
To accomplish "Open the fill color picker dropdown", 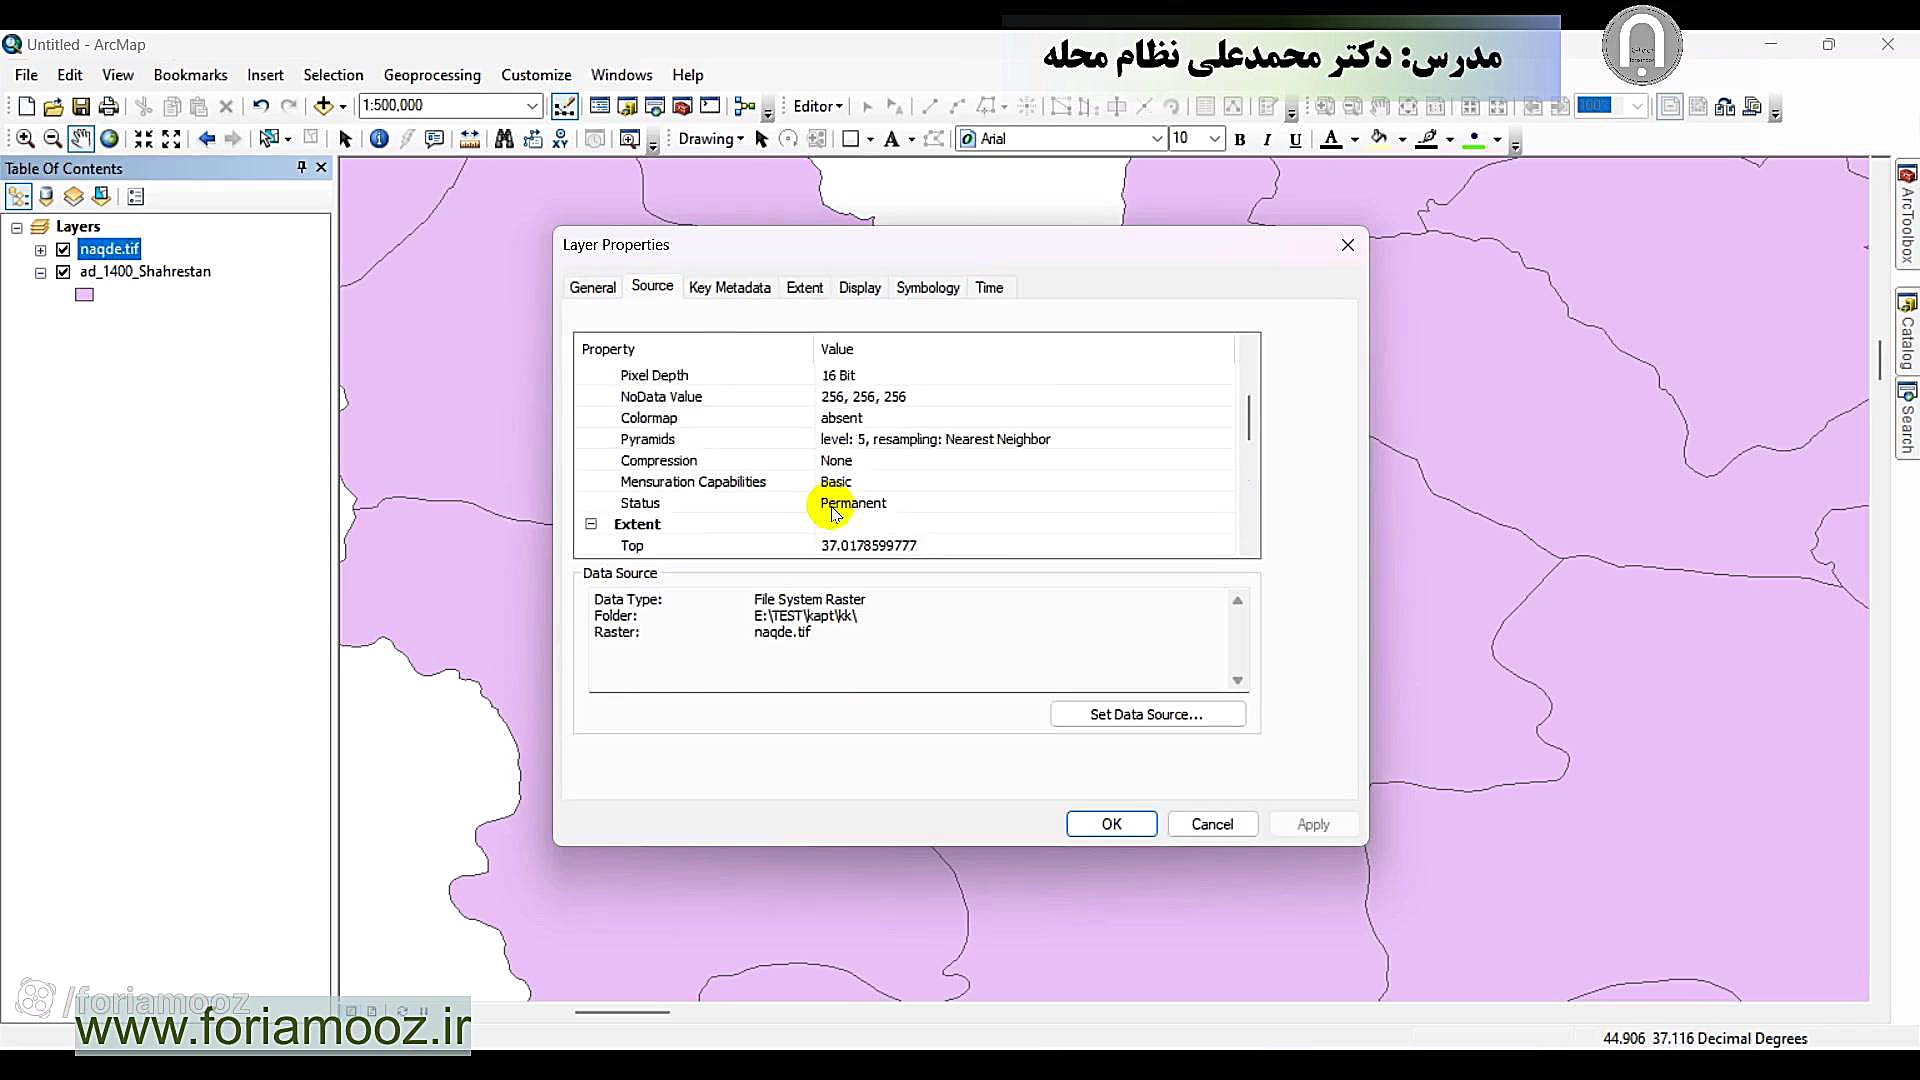I will (x=1402, y=140).
